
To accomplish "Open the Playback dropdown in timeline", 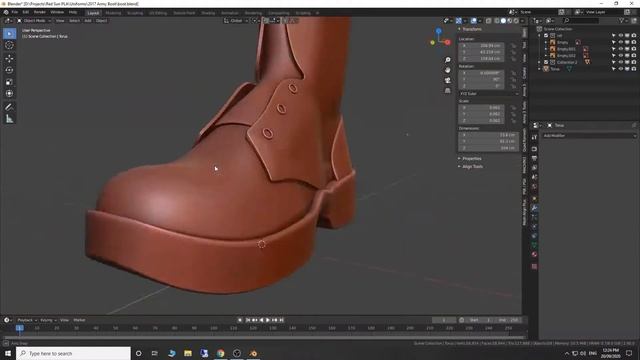I will [x=27, y=320].
